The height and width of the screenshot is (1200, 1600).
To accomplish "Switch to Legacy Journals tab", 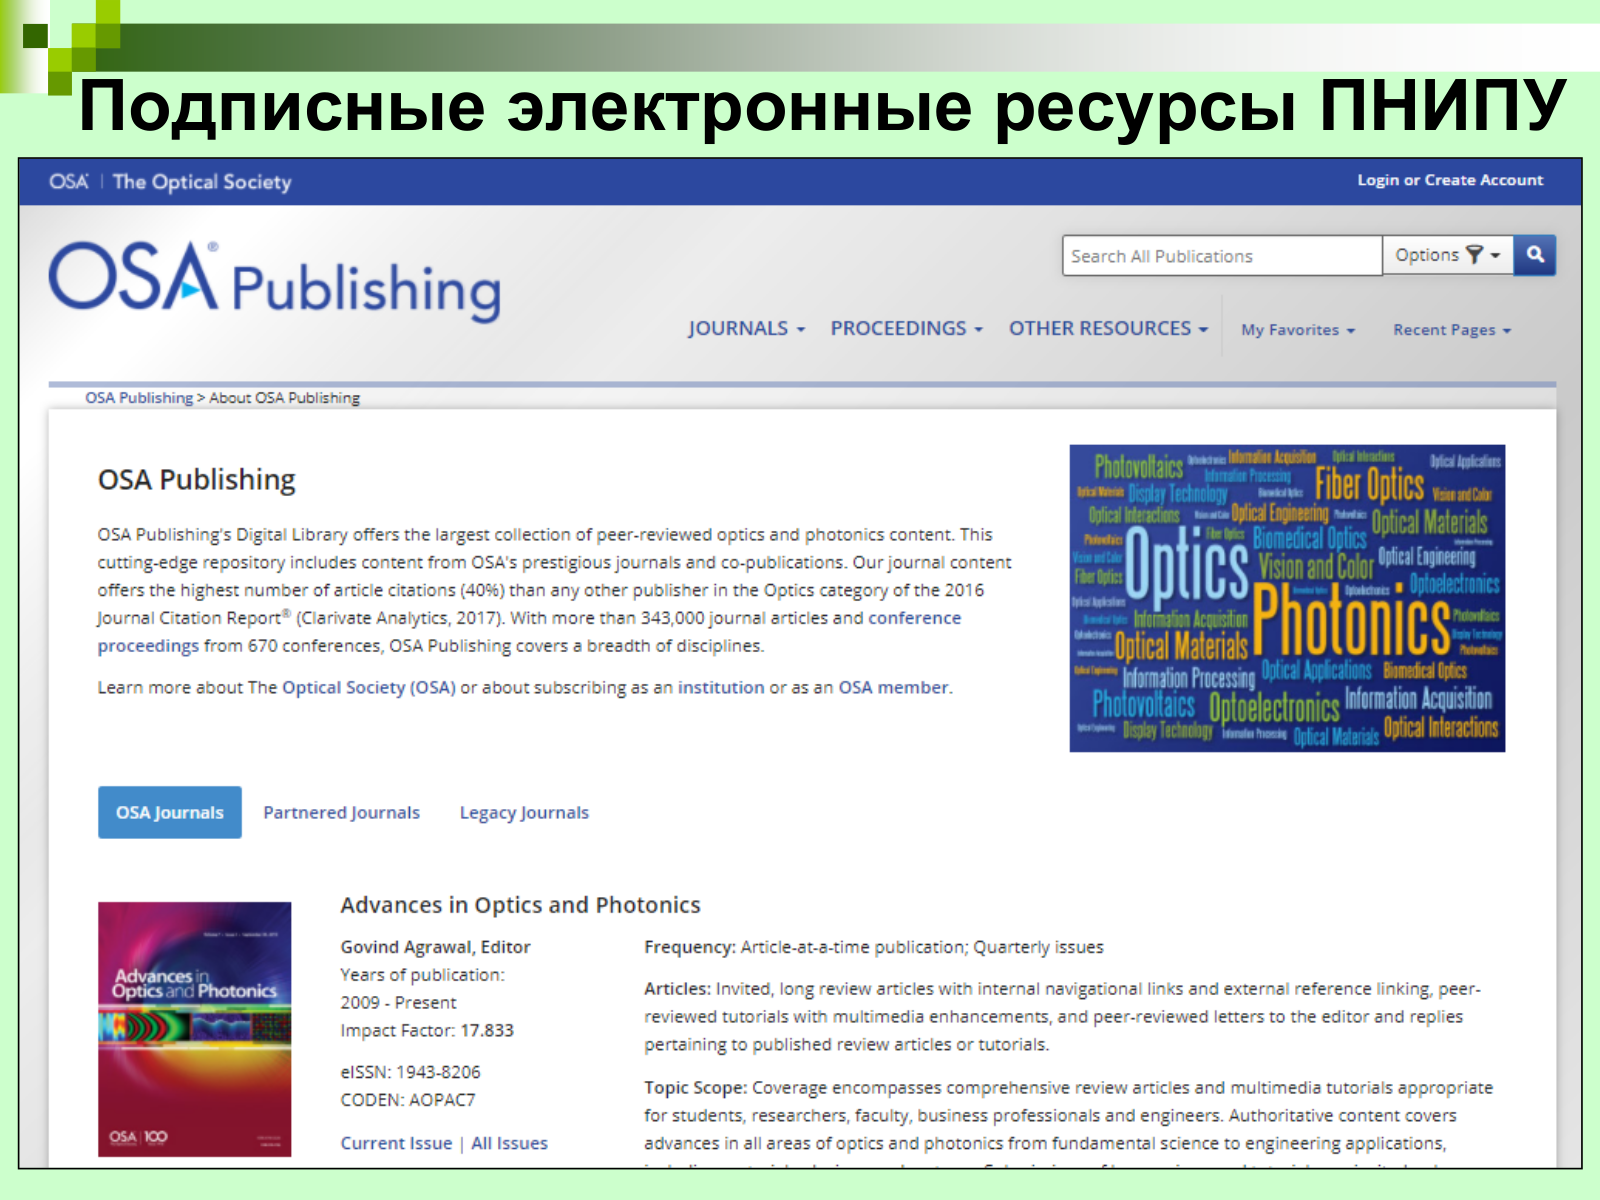I will (x=524, y=813).
